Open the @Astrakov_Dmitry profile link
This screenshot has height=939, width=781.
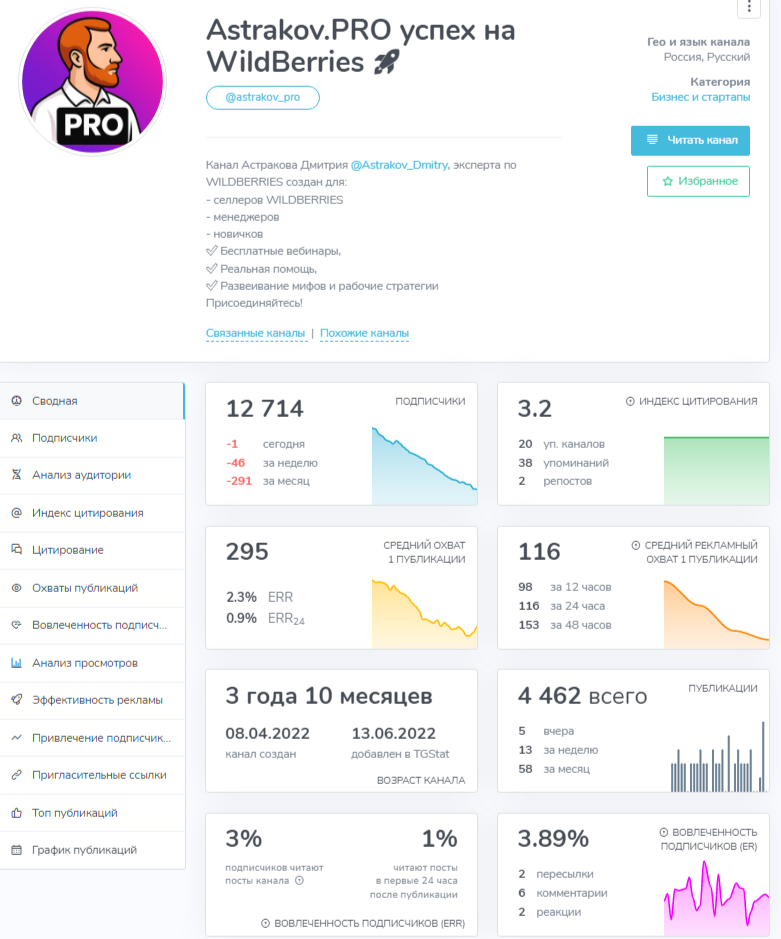tap(399, 165)
